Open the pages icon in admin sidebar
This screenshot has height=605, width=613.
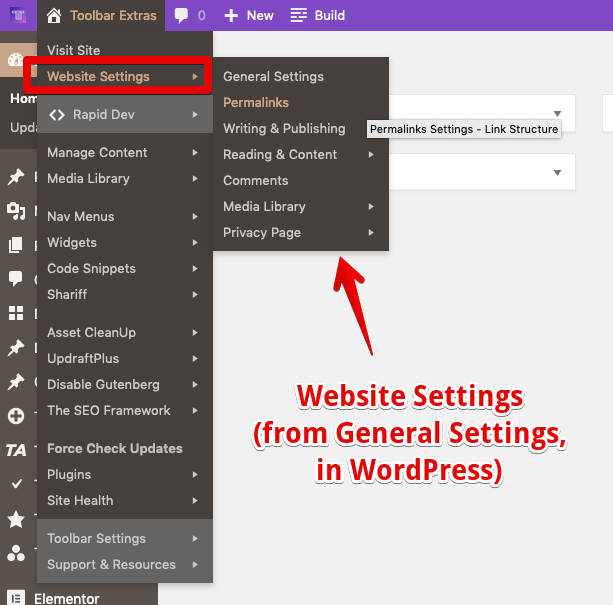16,245
